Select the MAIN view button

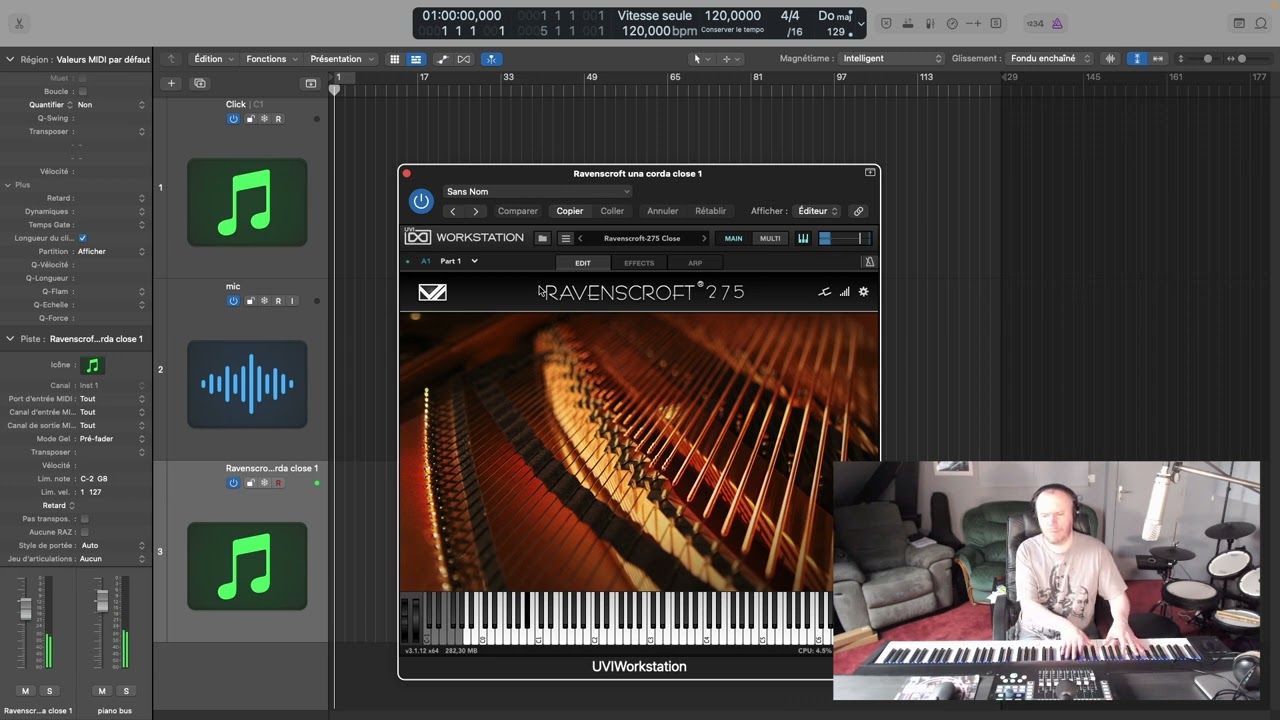coord(734,238)
